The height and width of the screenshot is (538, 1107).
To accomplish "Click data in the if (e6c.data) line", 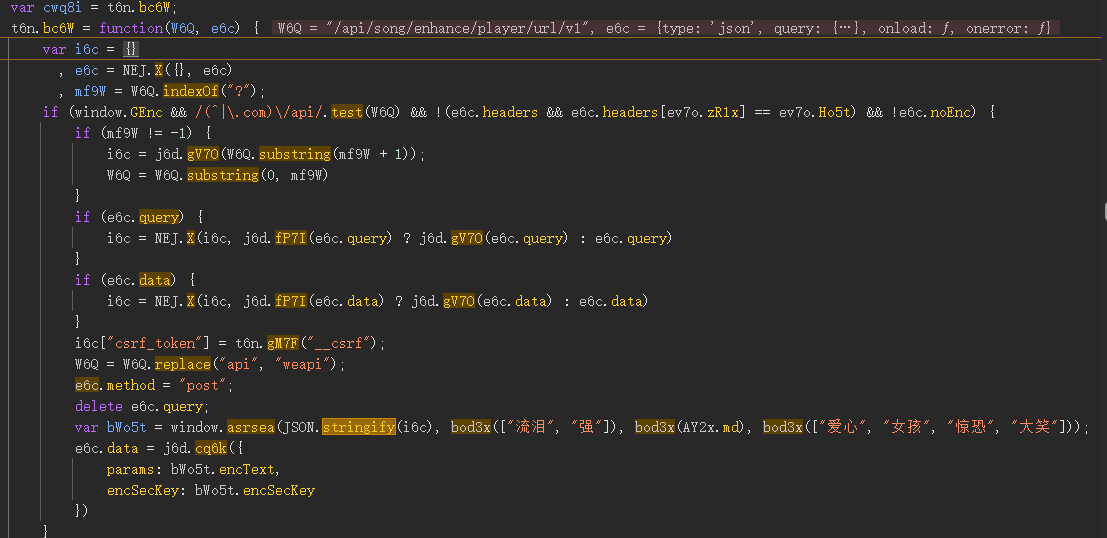I will click(x=155, y=280).
